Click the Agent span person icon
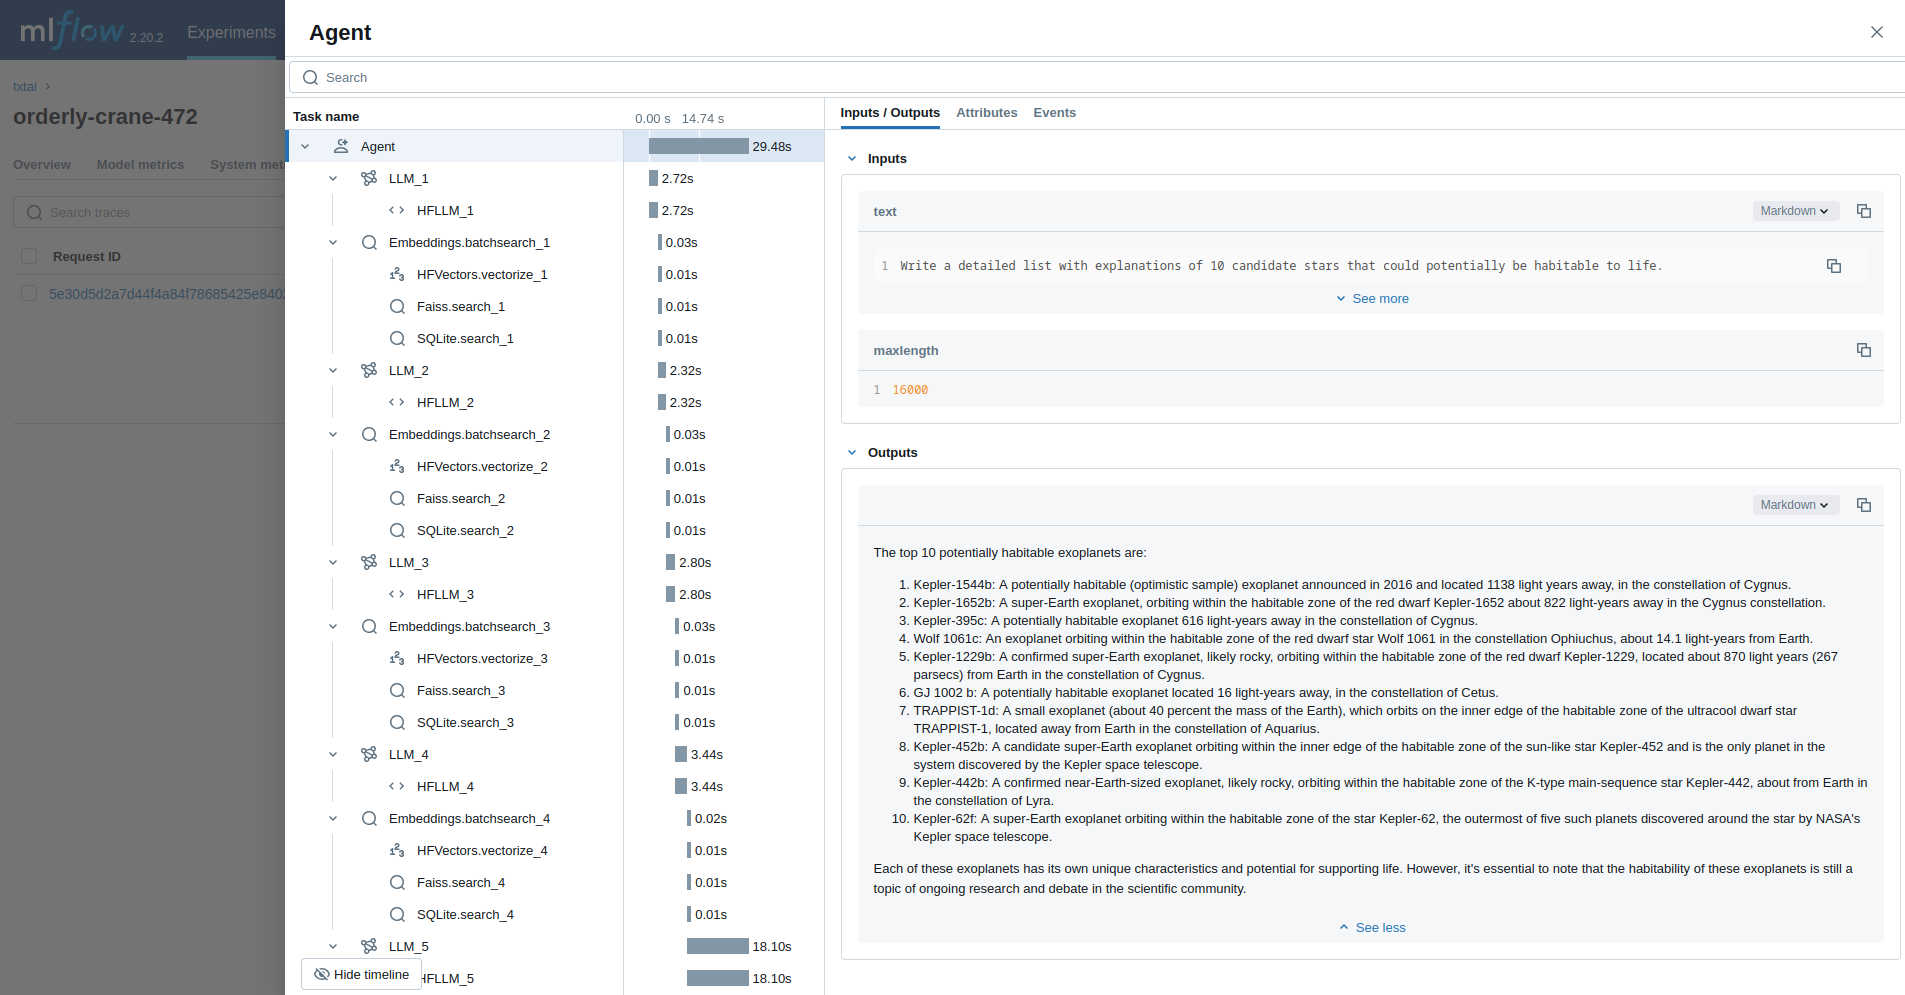 [341, 146]
